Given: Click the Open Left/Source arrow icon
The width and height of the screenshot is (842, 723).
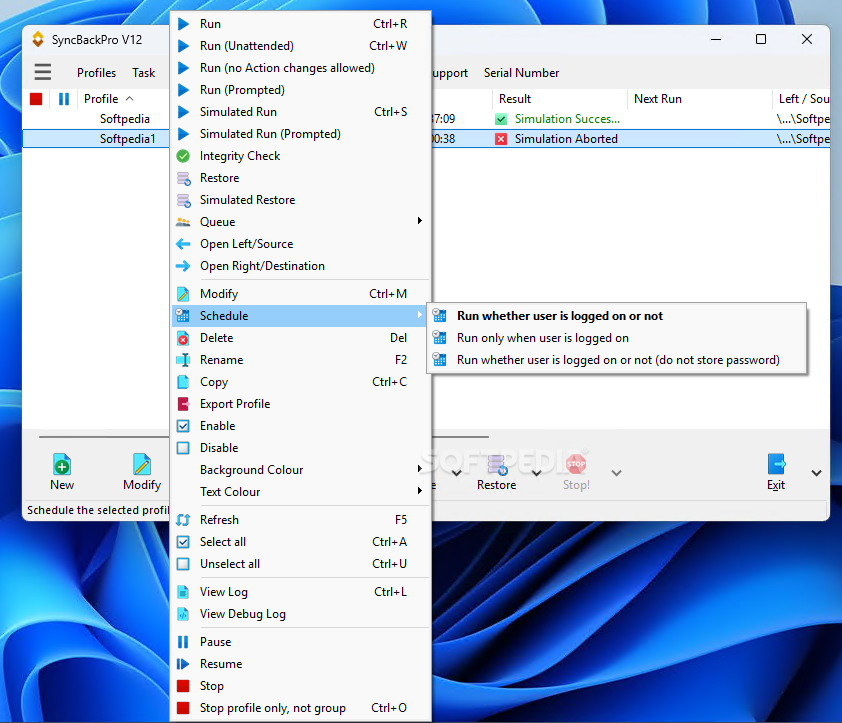Looking at the screenshot, I should [183, 244].
